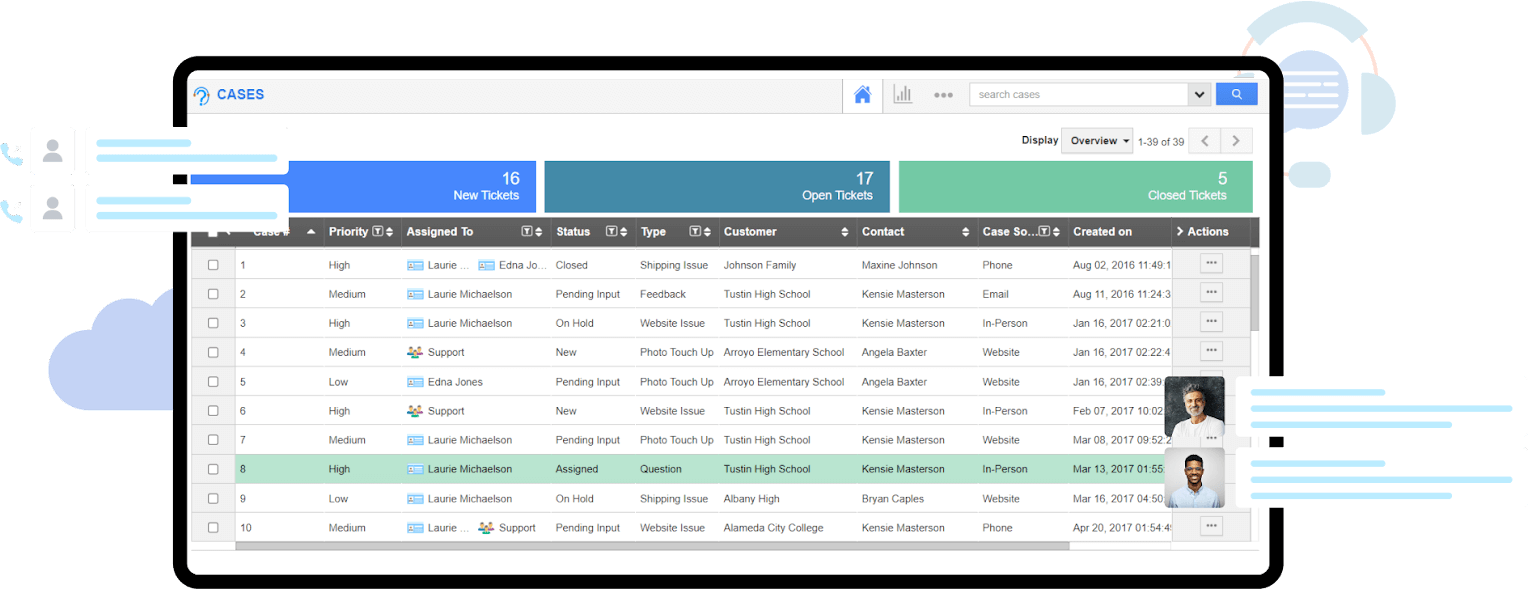Open the Closed Tickets tile

tap(1075, 186)
